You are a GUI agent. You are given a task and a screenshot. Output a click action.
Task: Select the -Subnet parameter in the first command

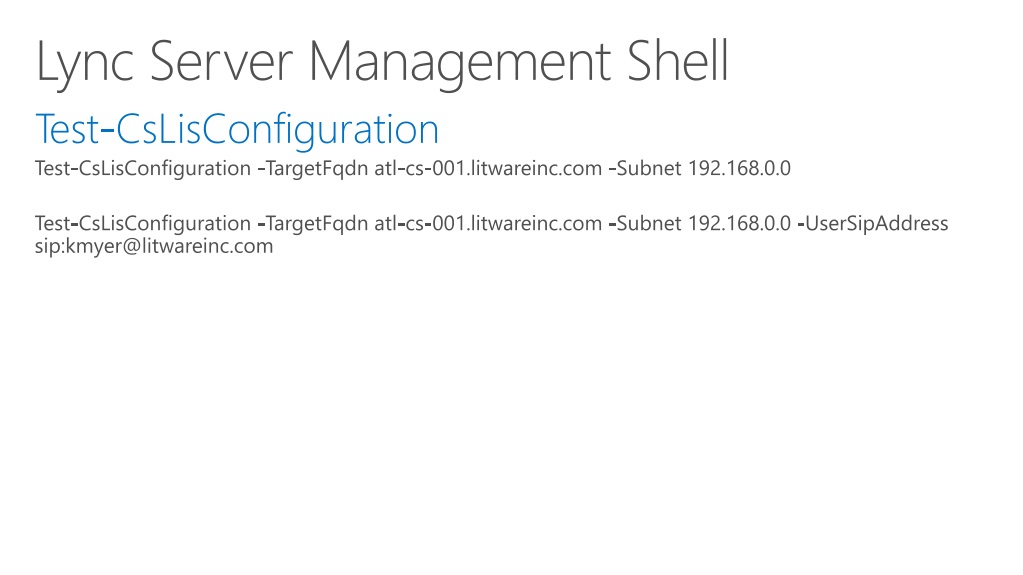click(x=645, y=168)
